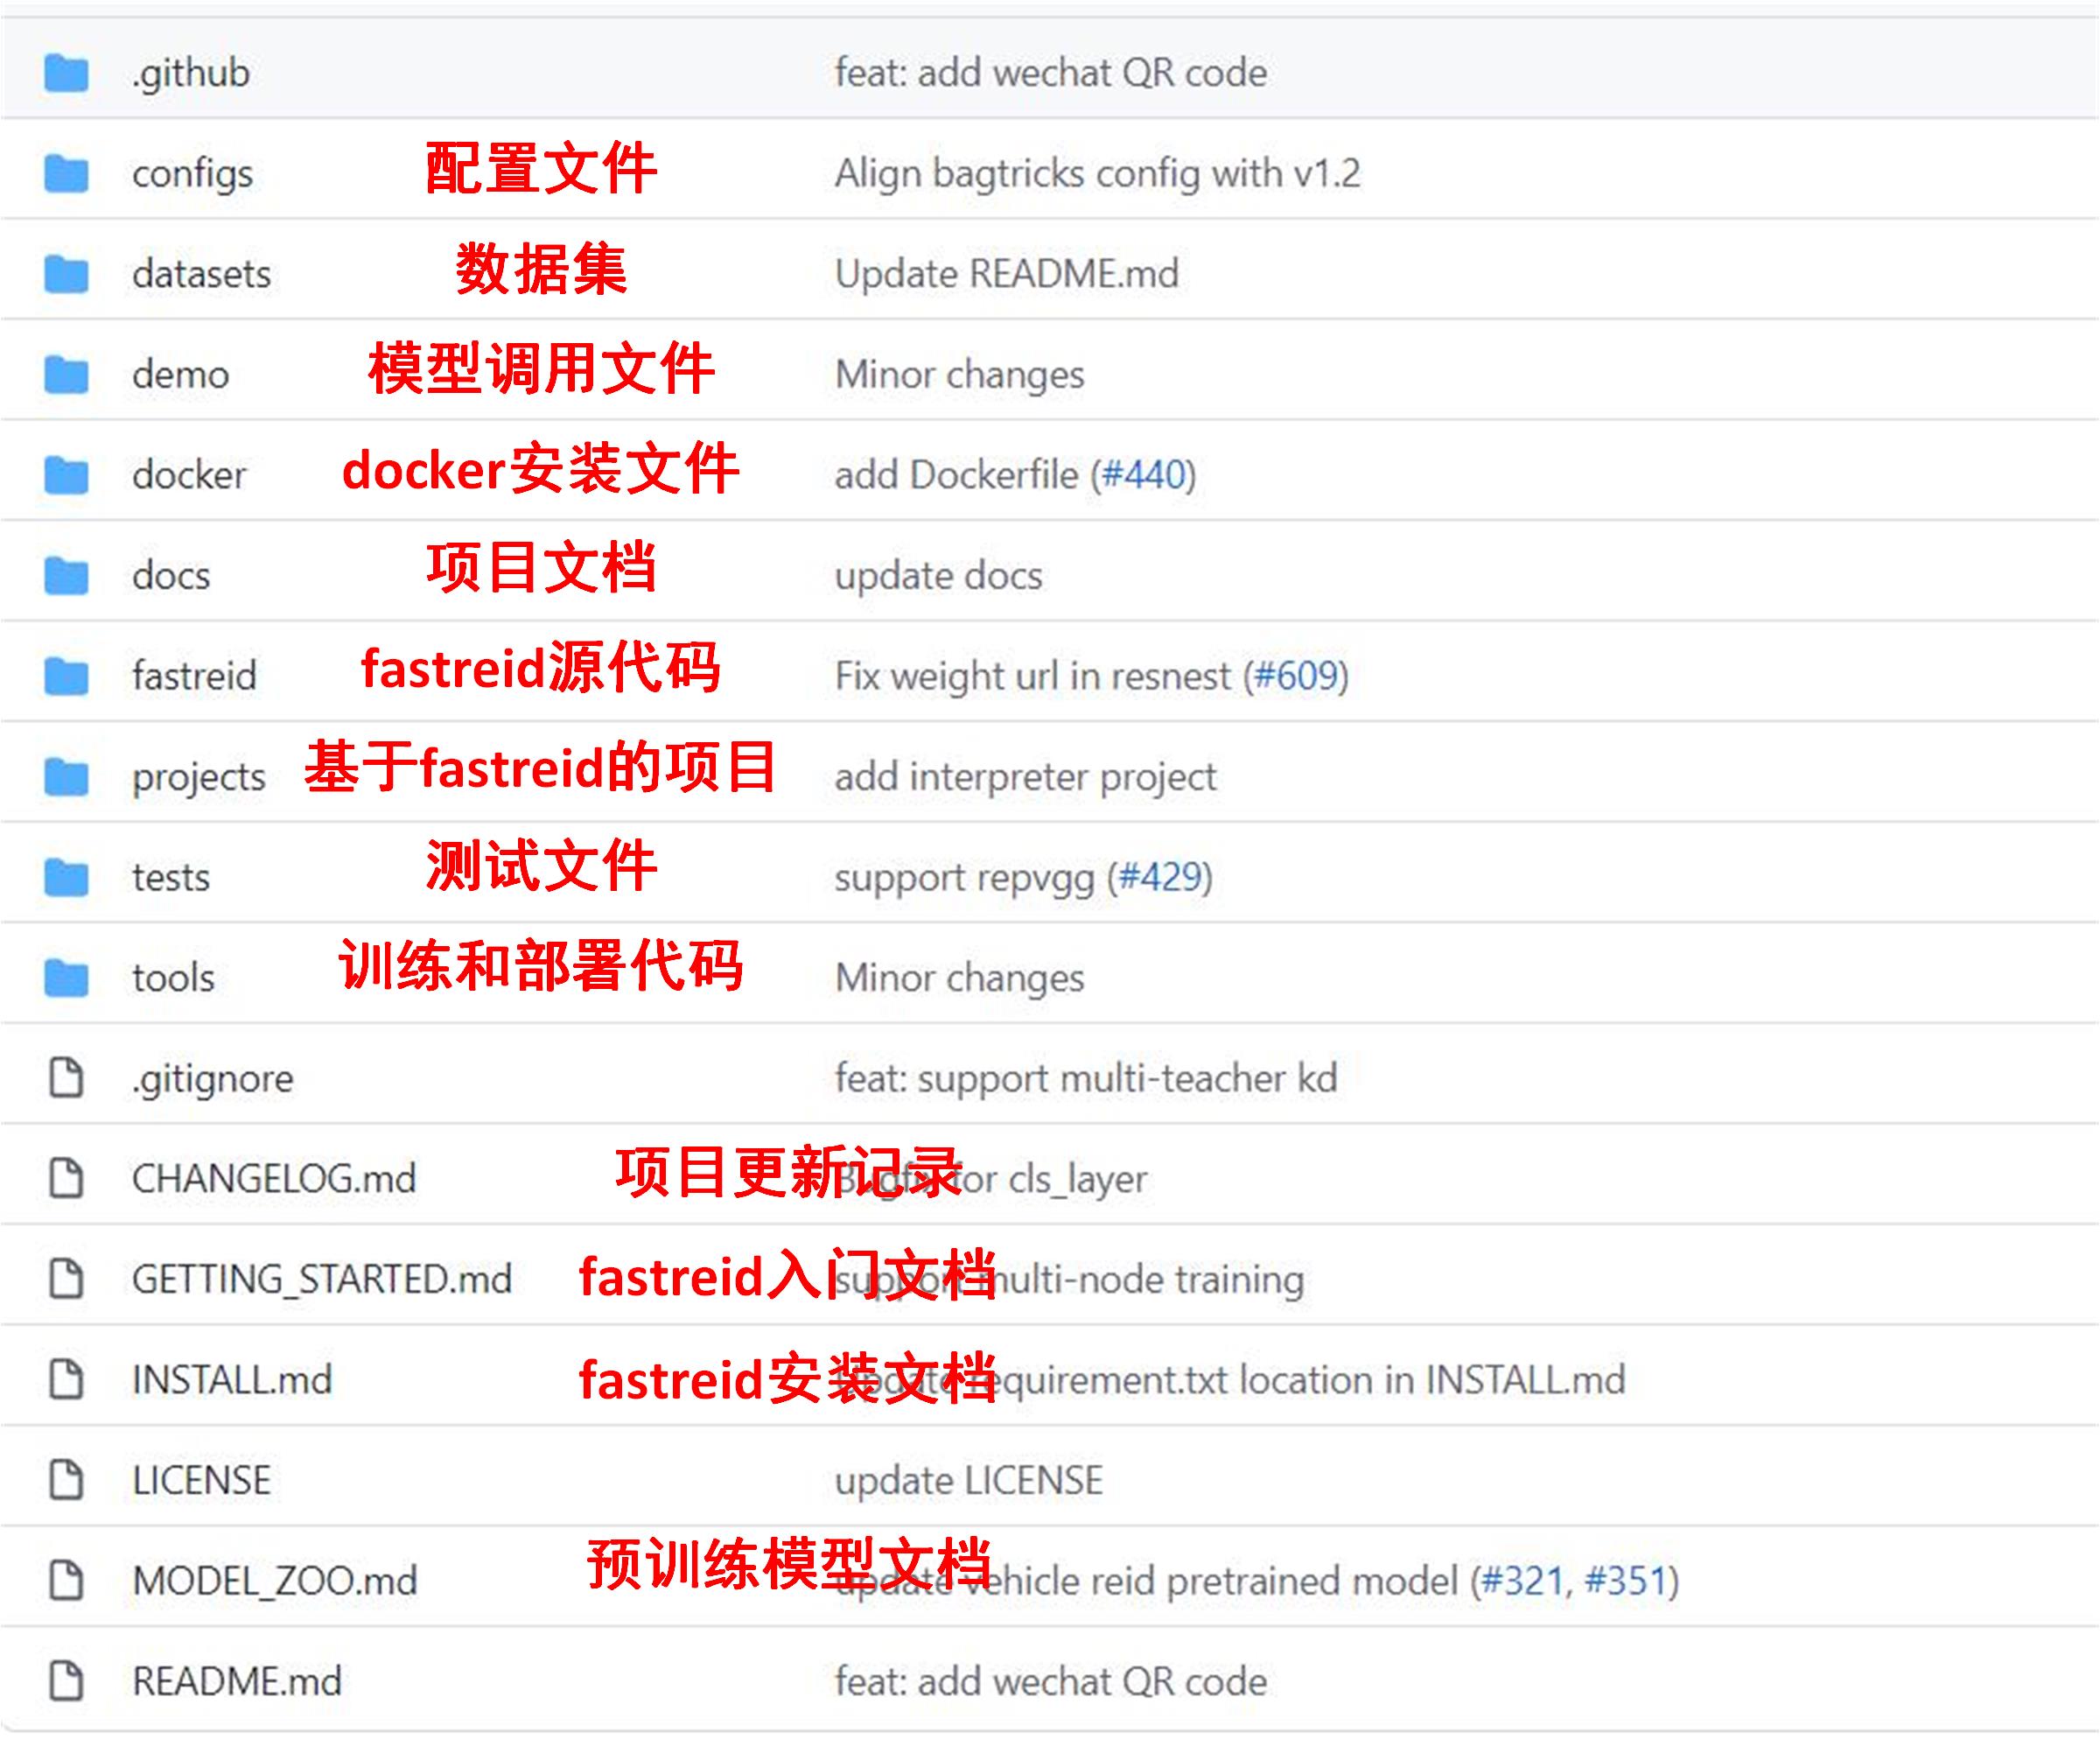Click the MODEL_ZOO.md file icon
Screen dimensions: 2100x1746
click(x=66, y=1580)
